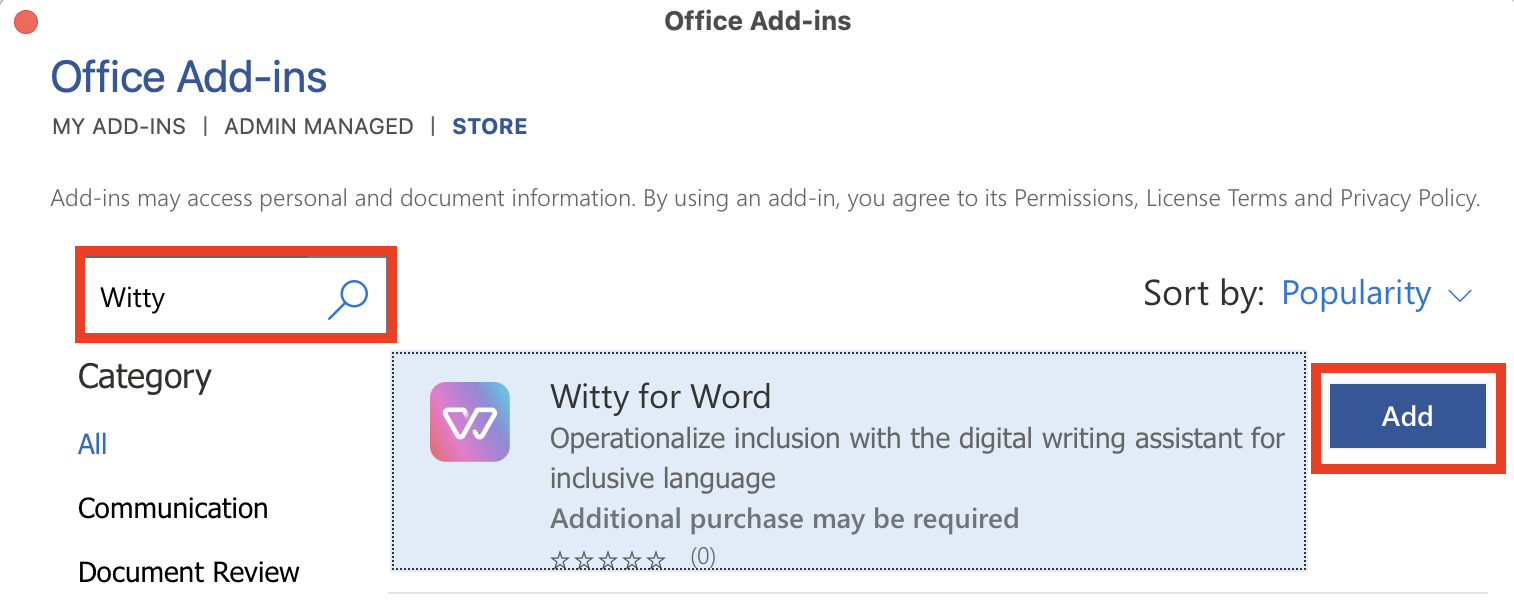Open the MY ADD-INS tab
1514x602 pixels.
pos(119,127)
